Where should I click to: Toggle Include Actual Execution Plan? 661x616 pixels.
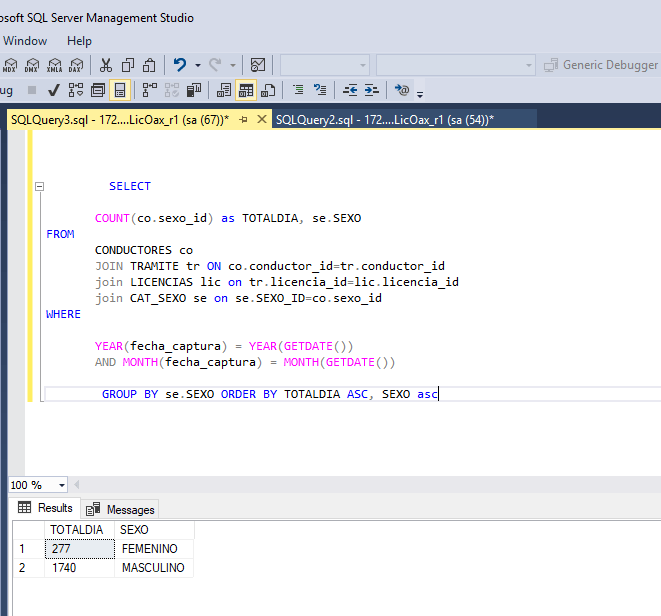tap(150, 90)
